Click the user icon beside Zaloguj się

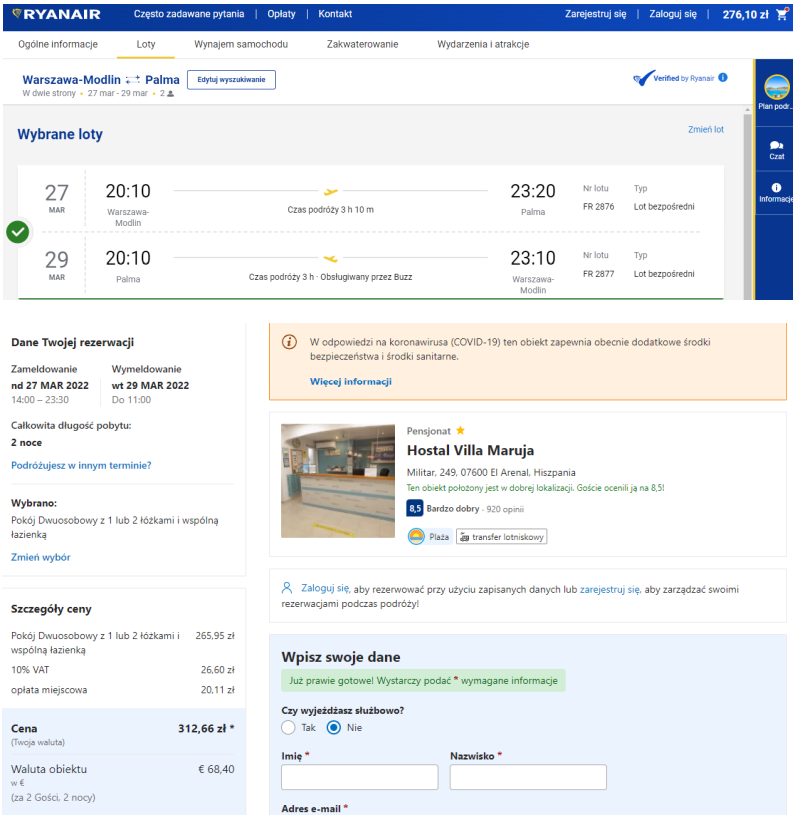(x=287, y=588)
